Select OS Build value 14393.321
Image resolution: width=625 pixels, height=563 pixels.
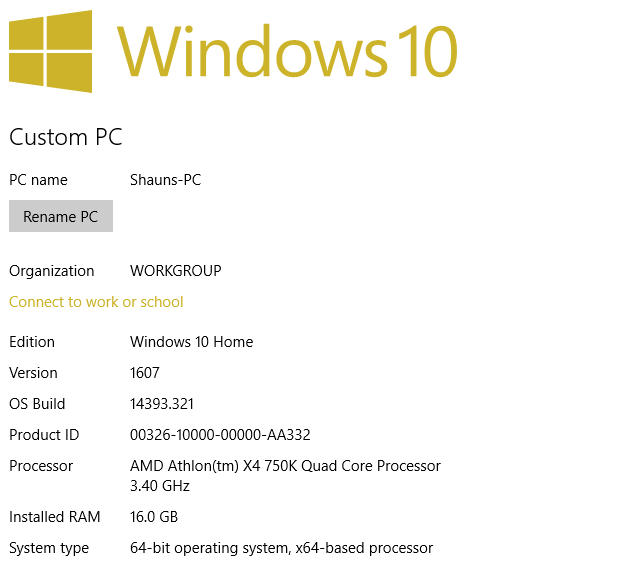pyautogui.click(x=162, y=404)
